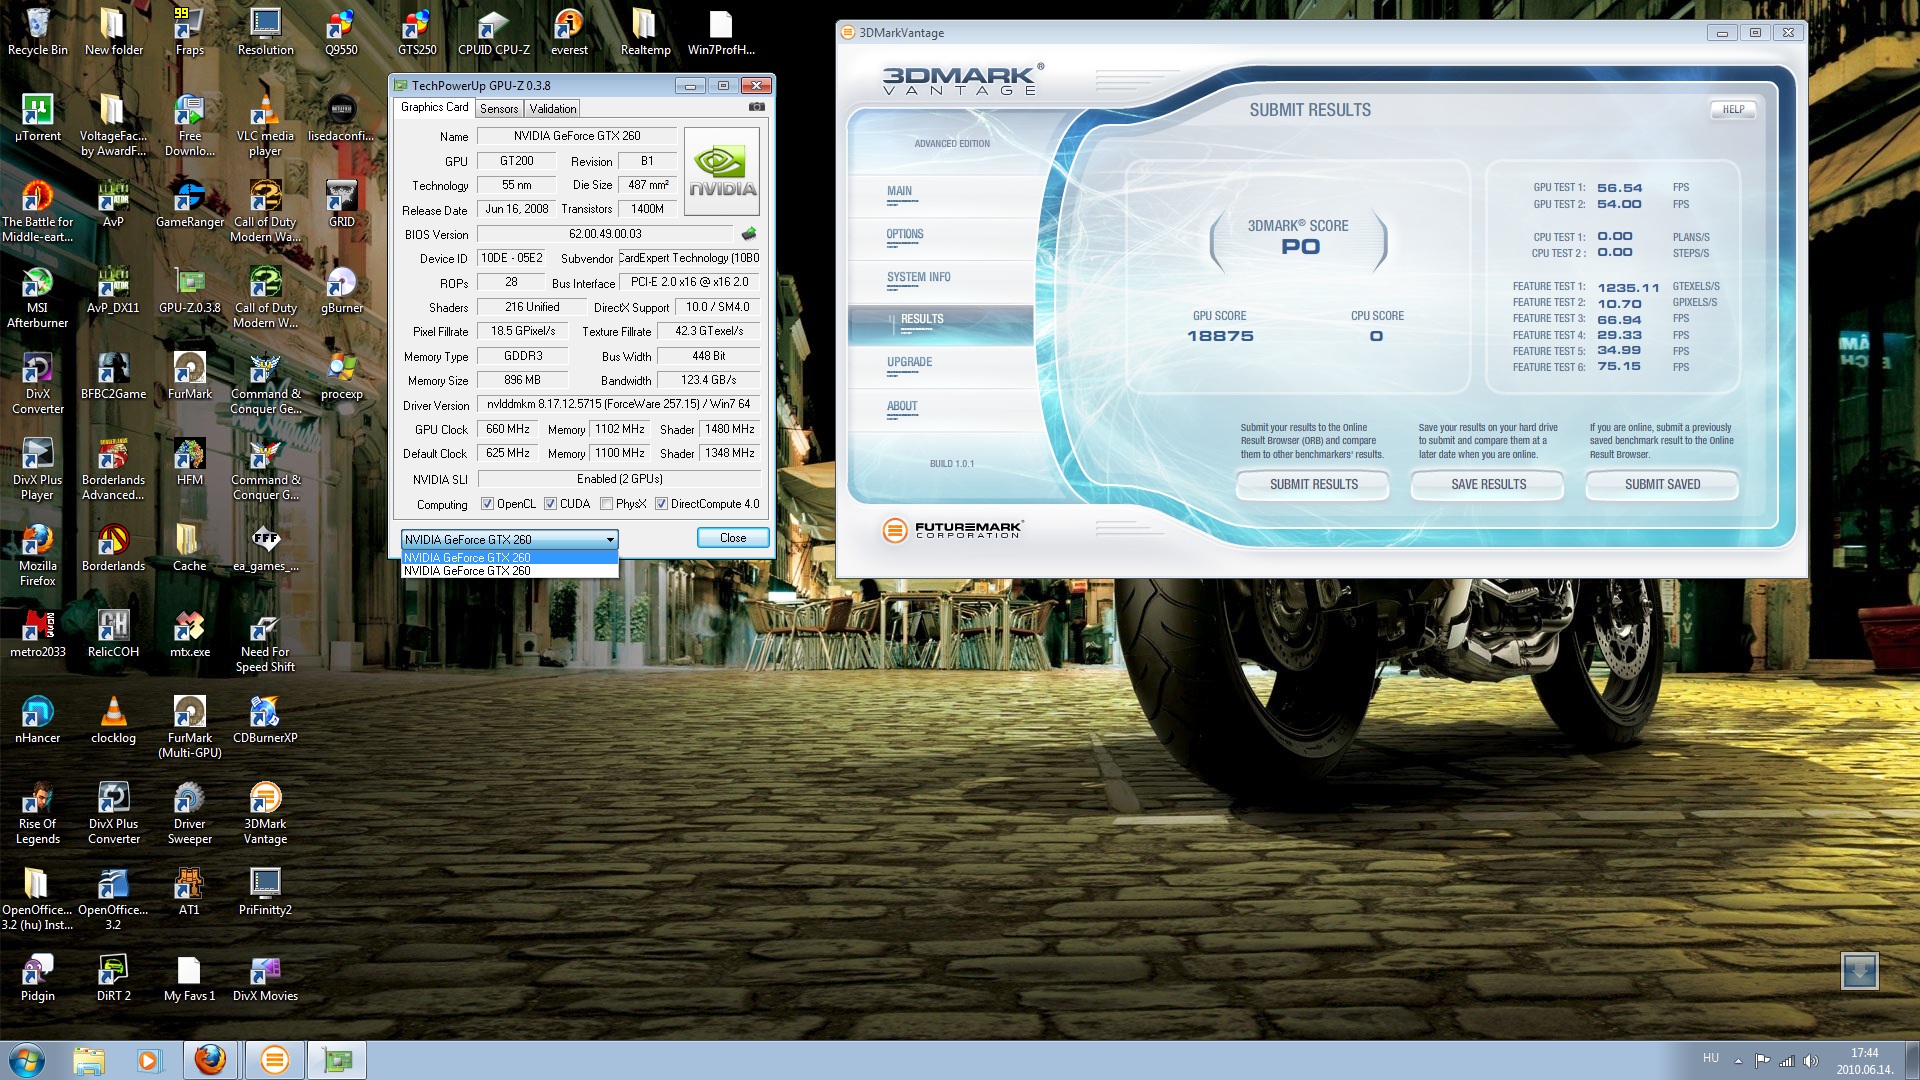Open the Recycle Bin desktop icon
Screen dimensions: 1920x1080
(37, 32)
